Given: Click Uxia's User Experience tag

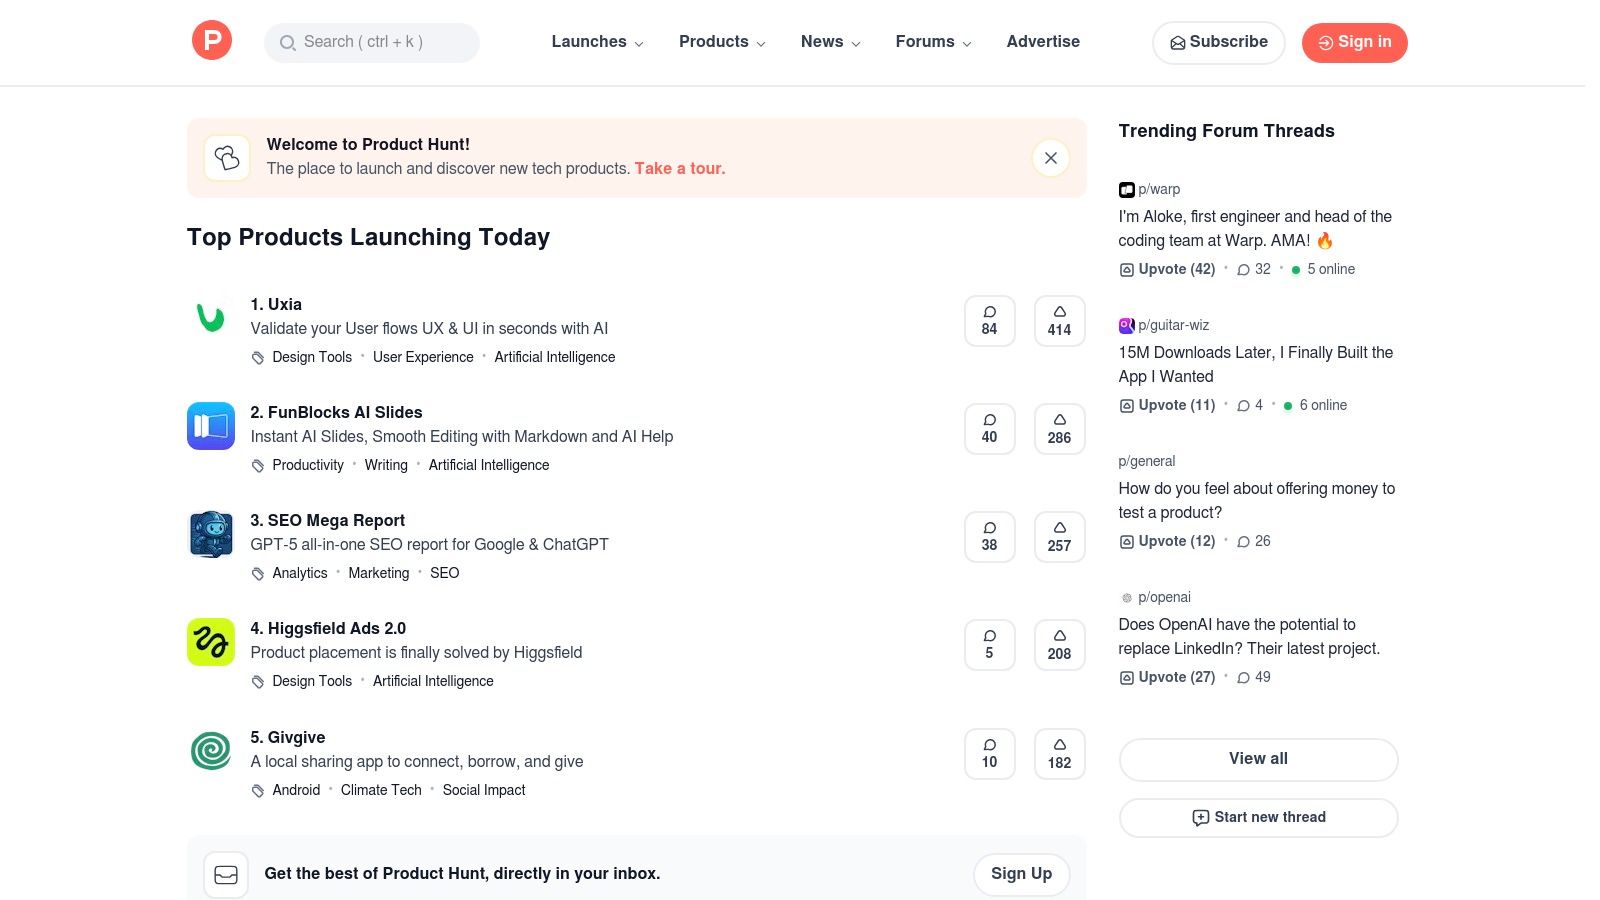Looking at the screenshot, I should (423, 357).
